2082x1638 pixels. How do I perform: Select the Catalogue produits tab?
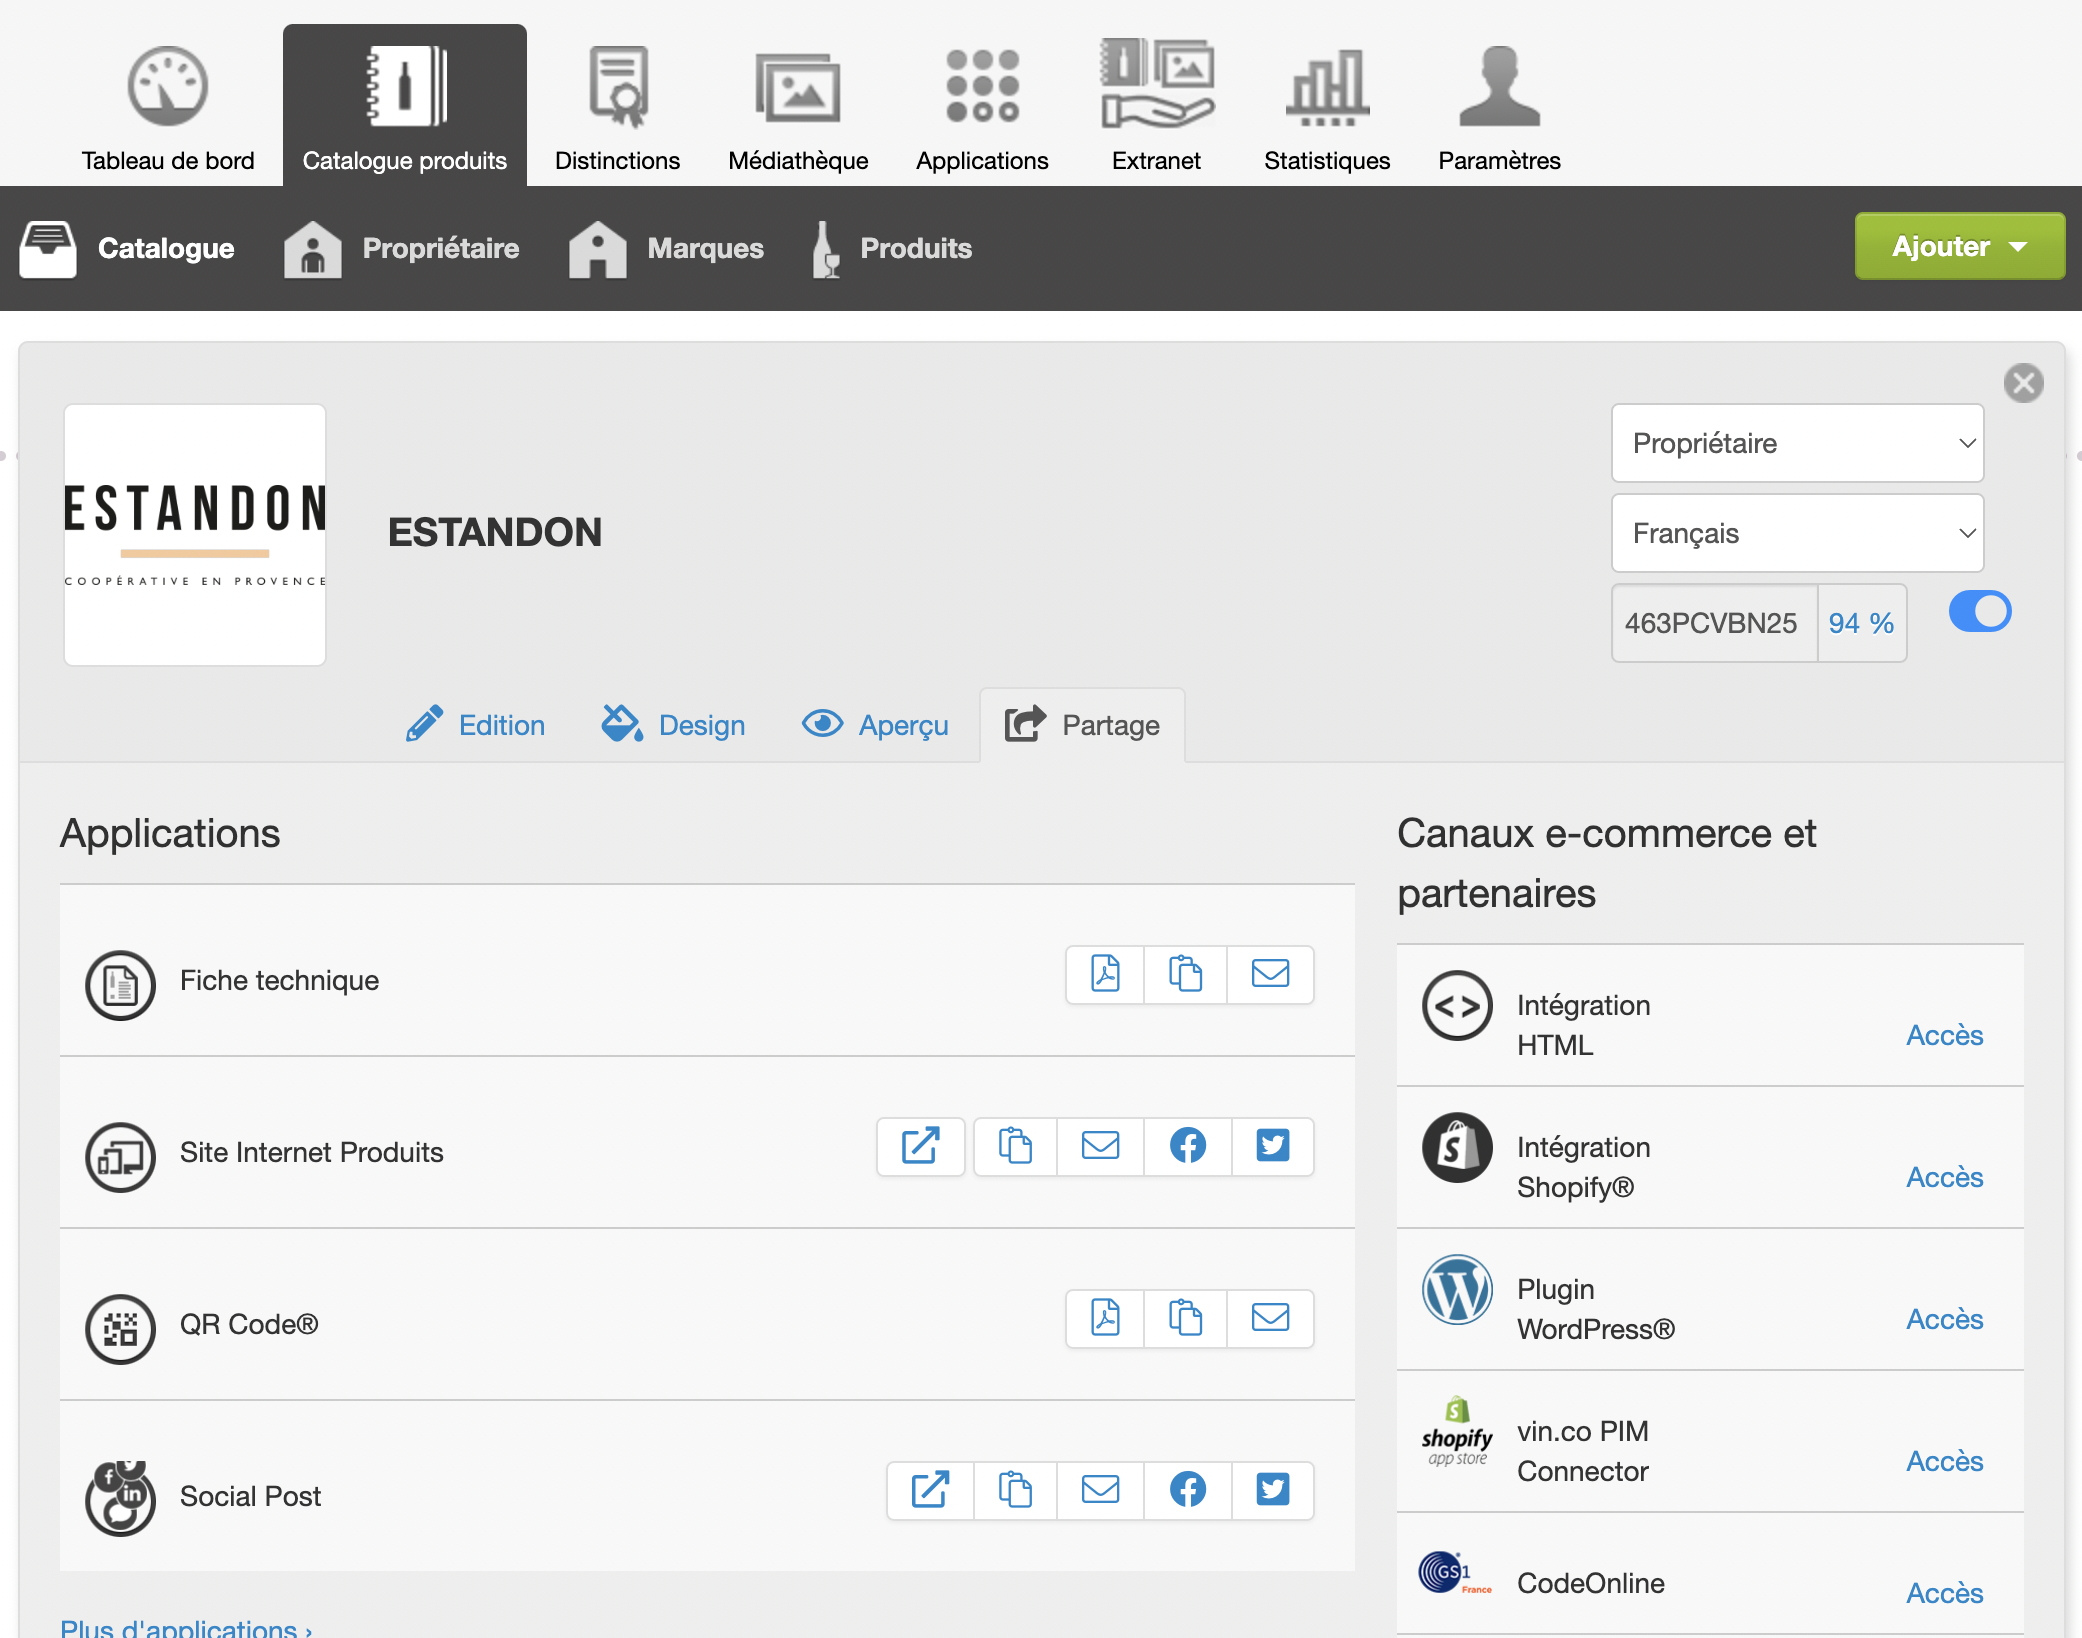coord(404,106)
